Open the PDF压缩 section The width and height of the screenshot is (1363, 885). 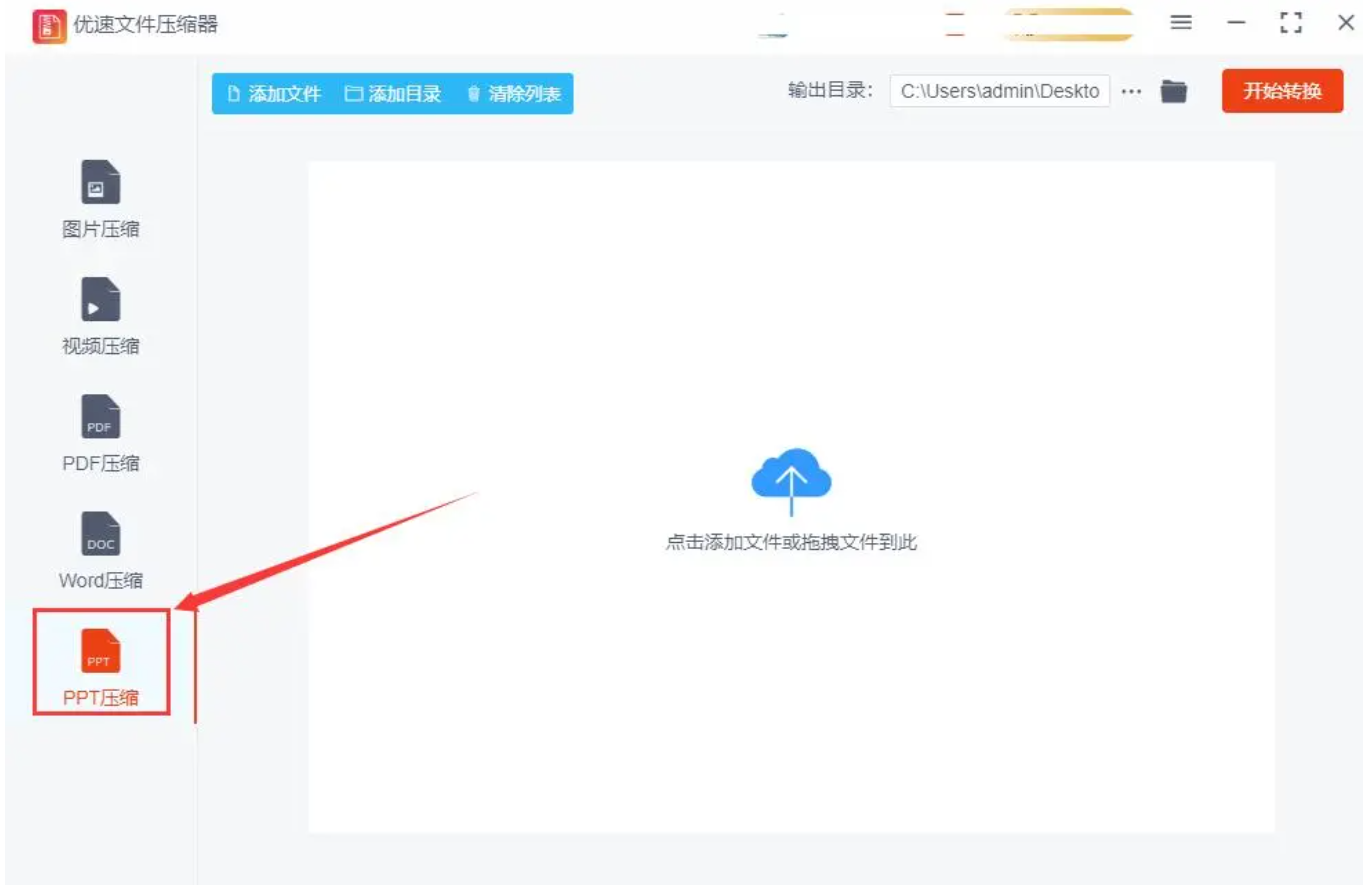100,434
